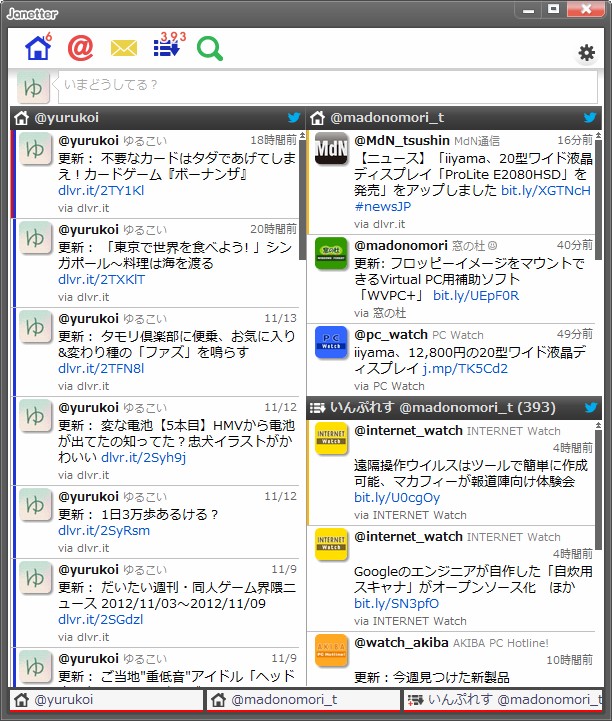Click username @watch_akiba
The image size is (612, 721).
[x=401, y=642]
